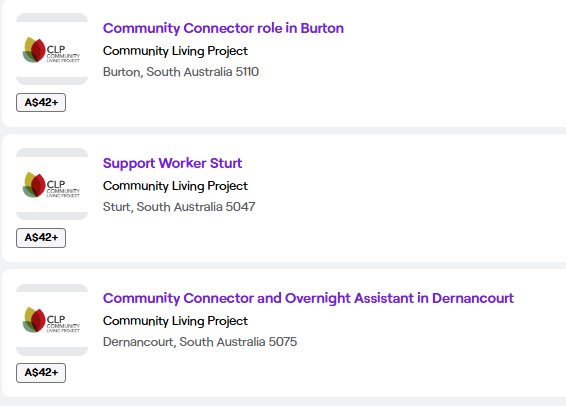Click the A$42+ badge on the Burton listing

pos(41,102)
